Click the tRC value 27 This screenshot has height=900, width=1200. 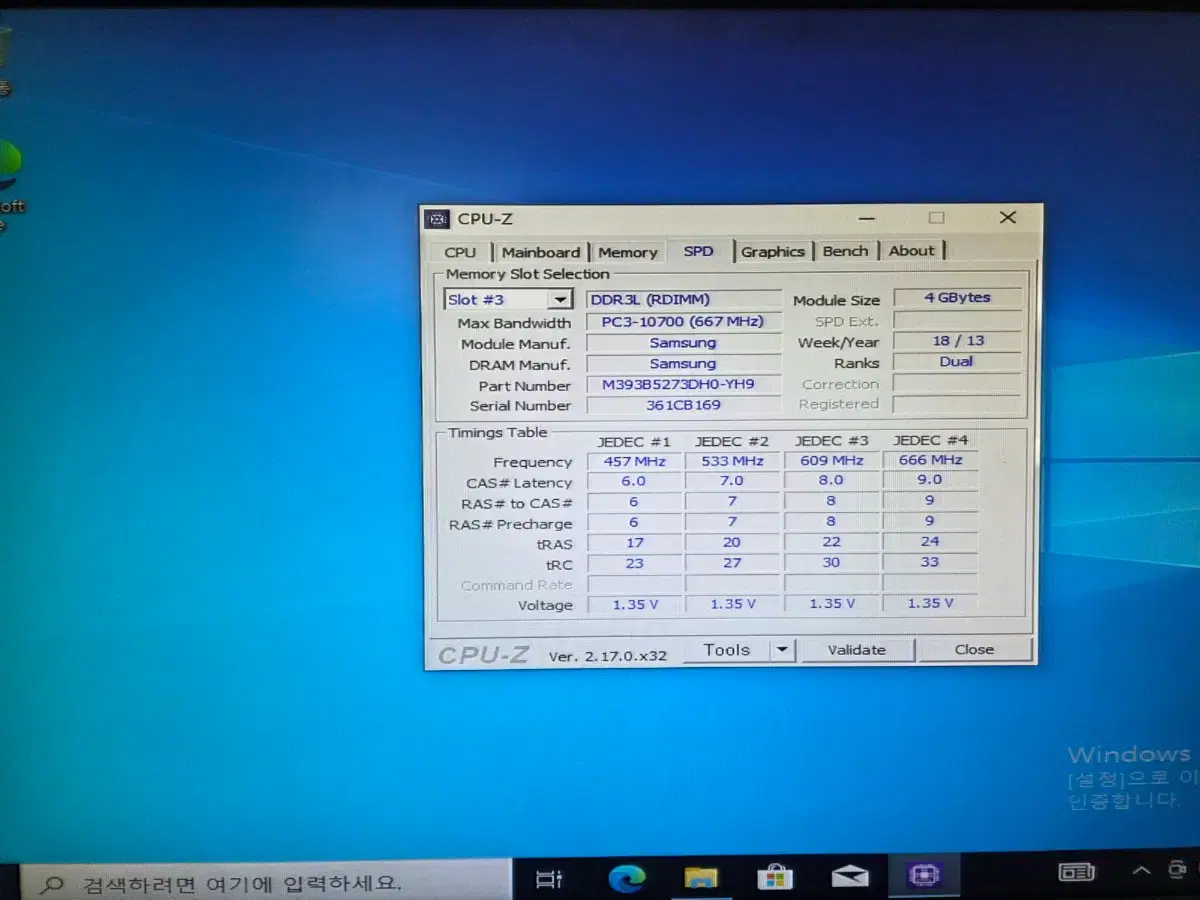pyautogui.click(x=732, y=564)
